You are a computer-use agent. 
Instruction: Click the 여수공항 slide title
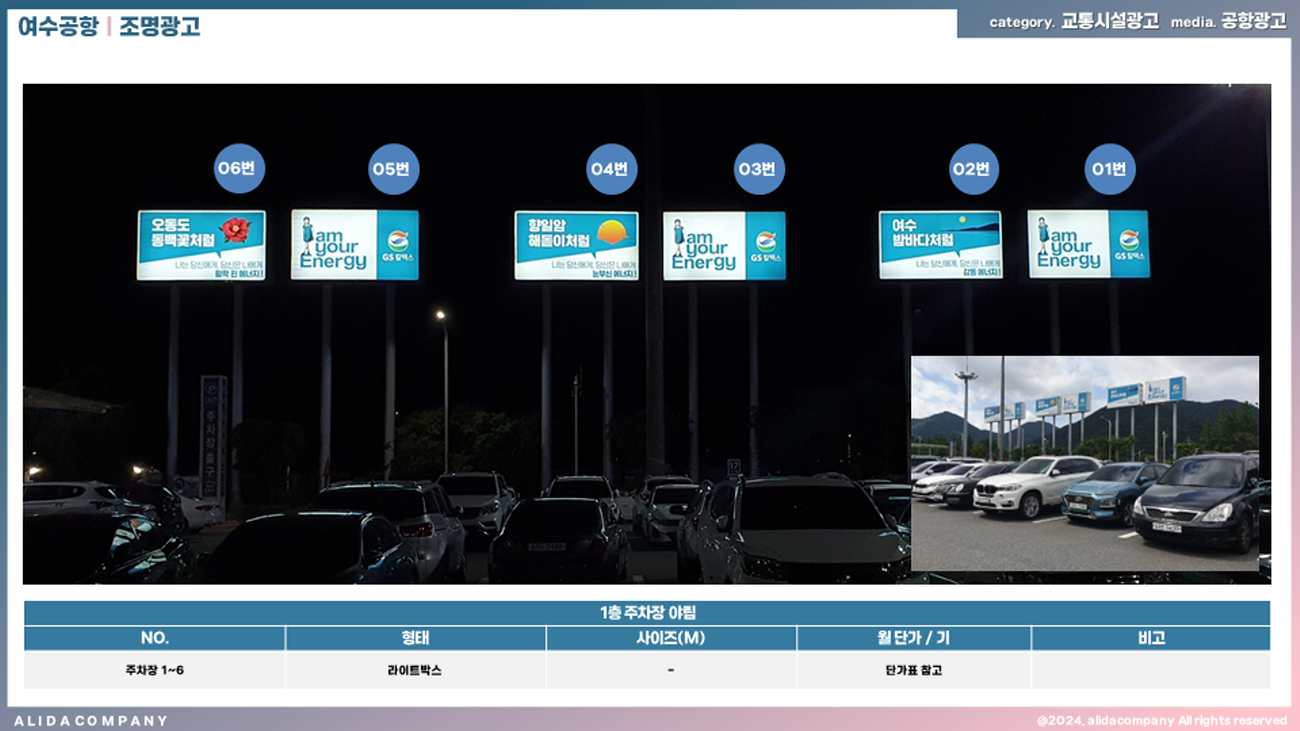(58, 27)
